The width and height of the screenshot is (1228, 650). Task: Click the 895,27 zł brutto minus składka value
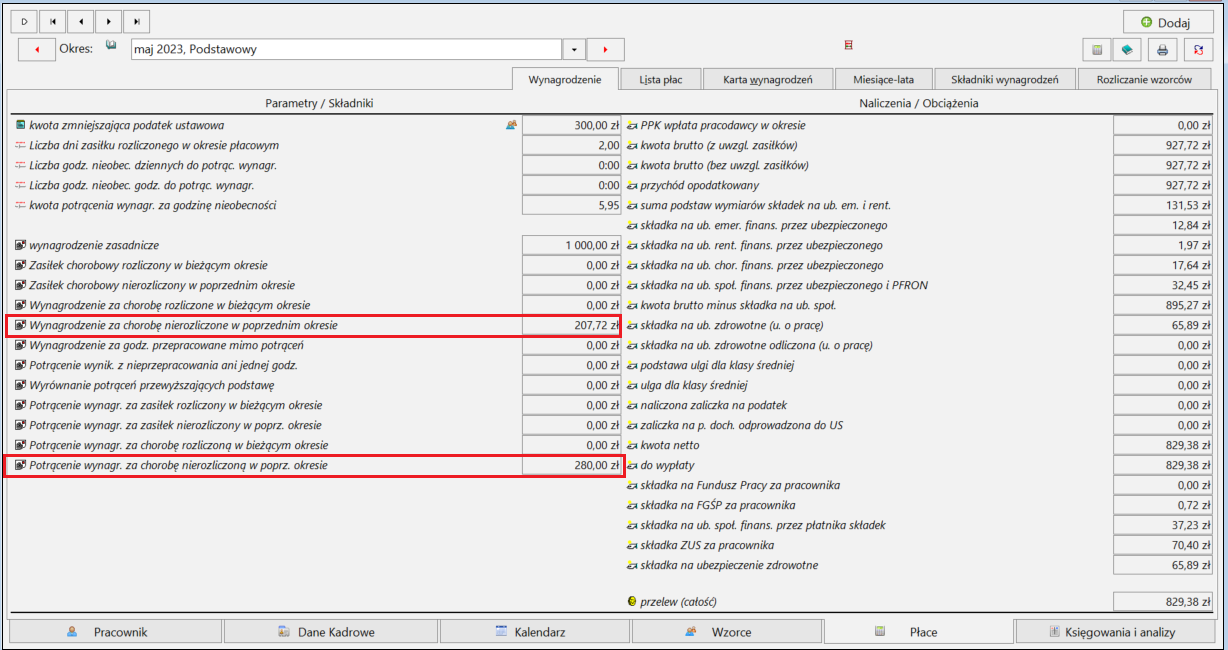[1163, 305]
